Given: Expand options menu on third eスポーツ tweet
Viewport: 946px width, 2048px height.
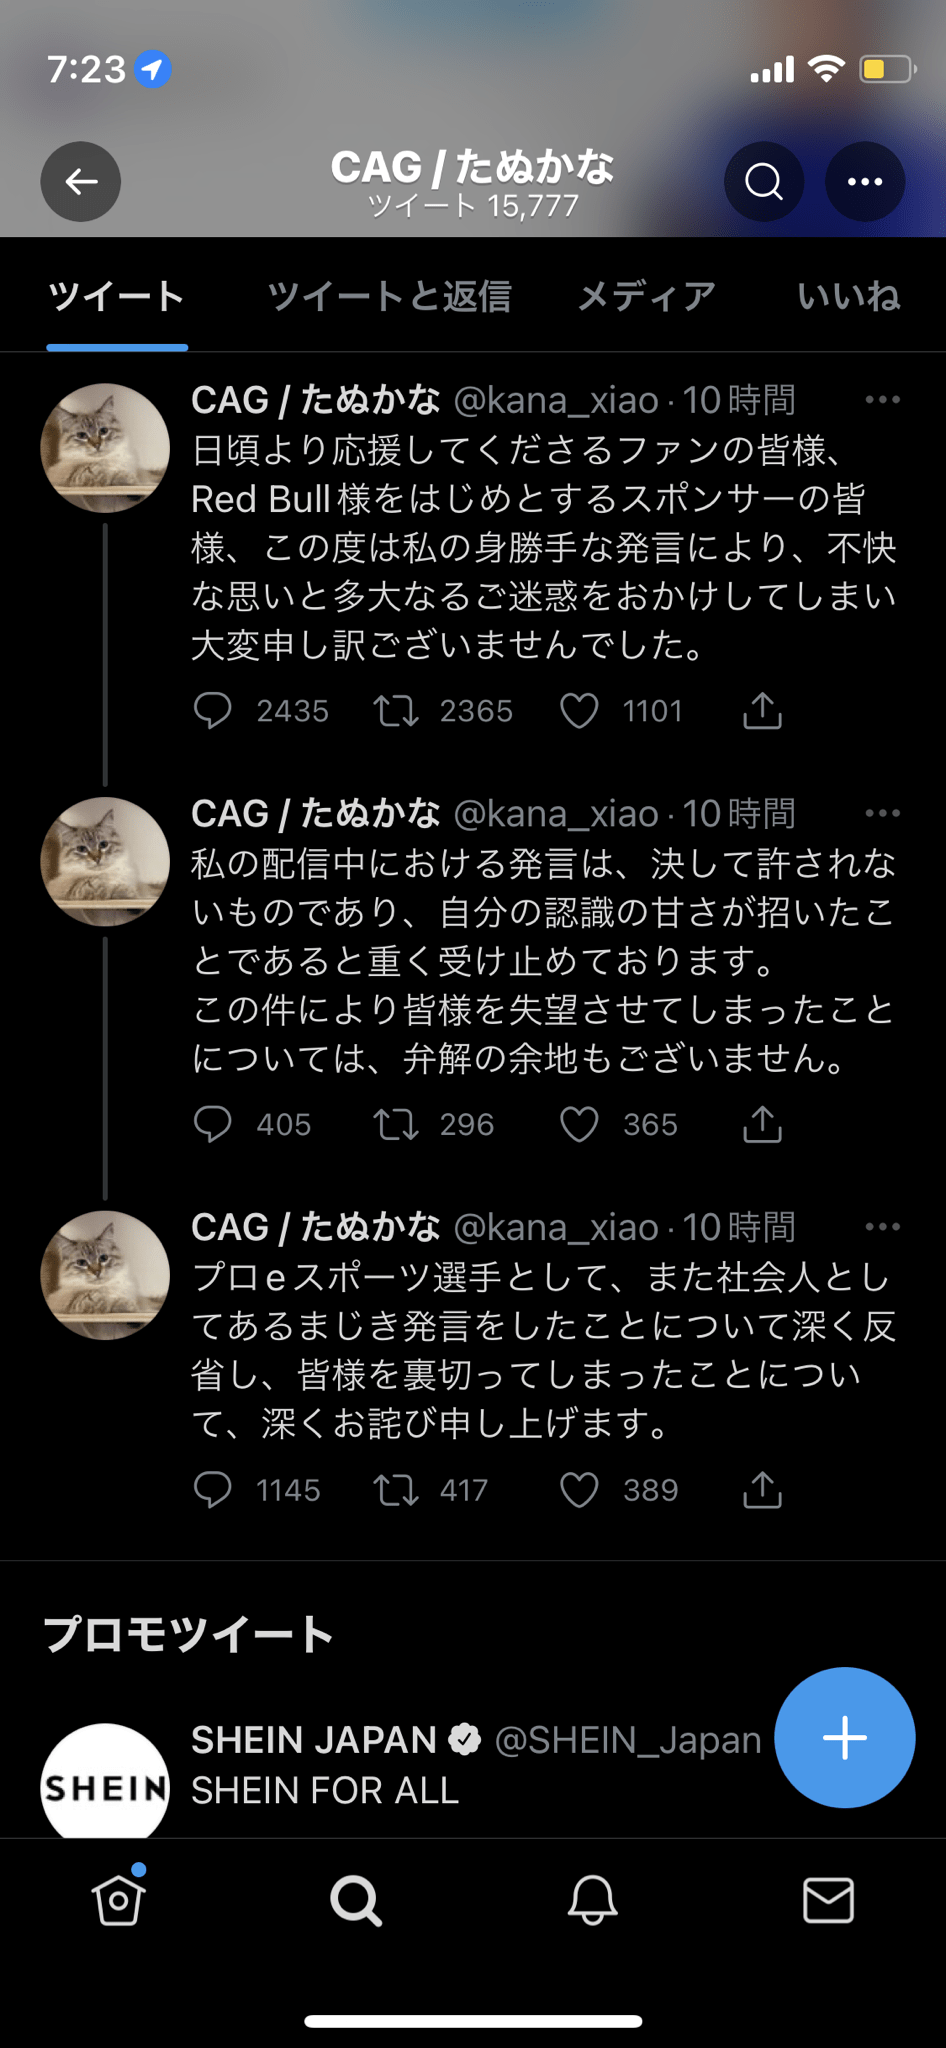Looking at the screenshot, I should point(882,1227).
